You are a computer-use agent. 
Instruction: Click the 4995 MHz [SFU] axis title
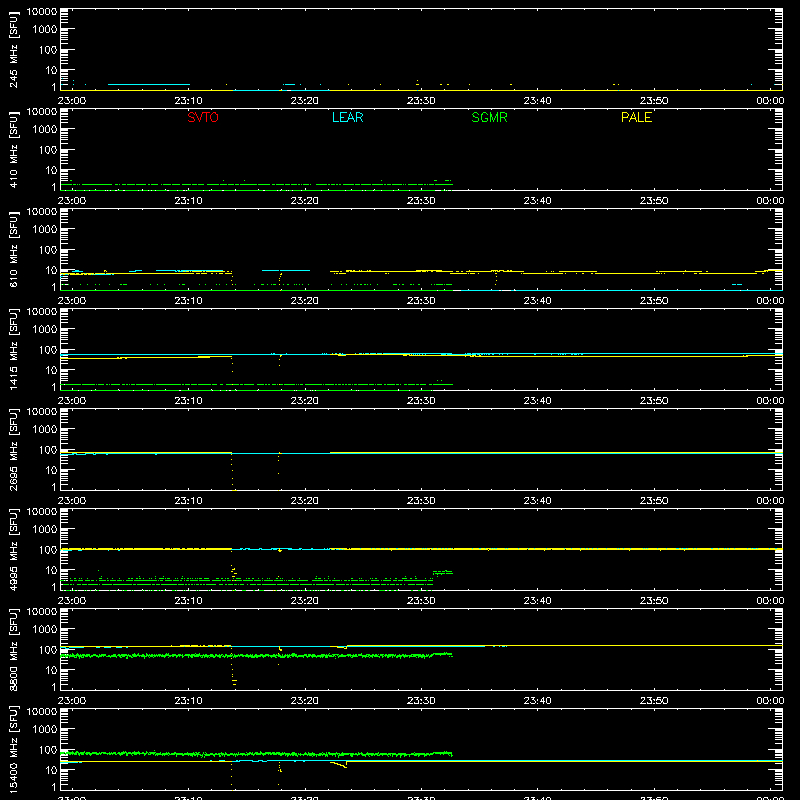[x=13, y=549]
